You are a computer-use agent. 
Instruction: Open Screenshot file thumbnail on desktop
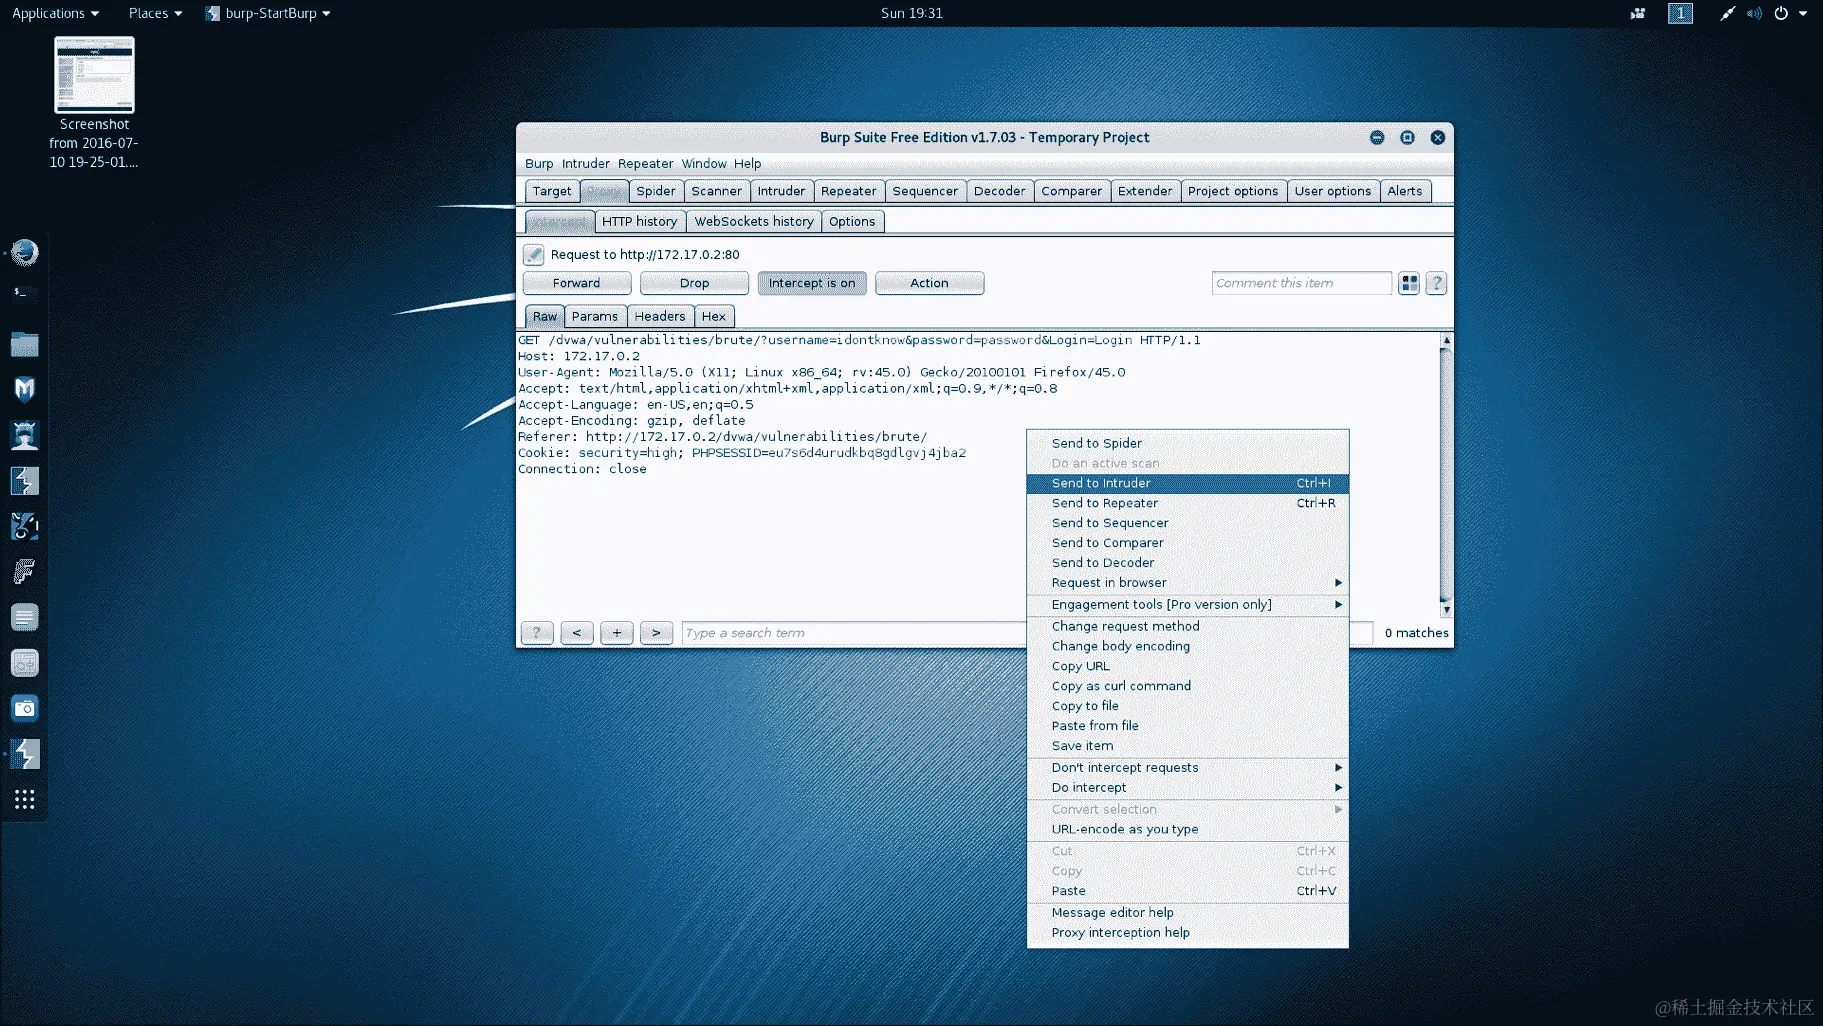click(x=94, y=75)
